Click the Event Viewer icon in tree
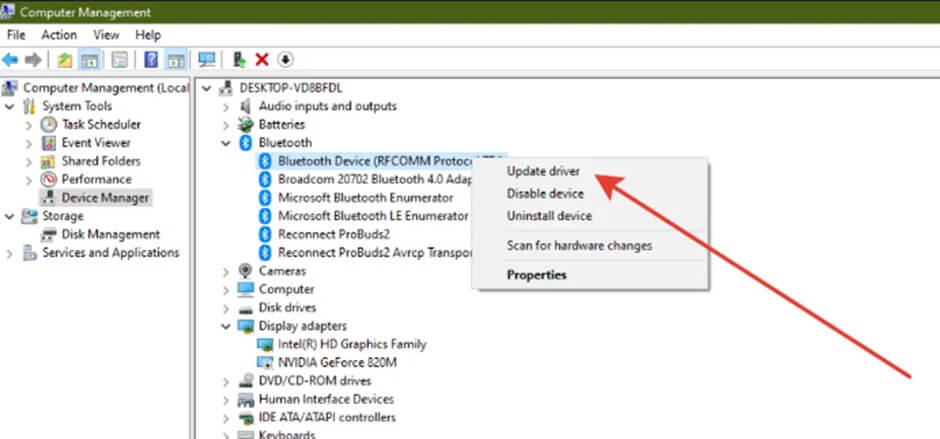940x439 pixels. pyautogui.click(x=49, y=143)
